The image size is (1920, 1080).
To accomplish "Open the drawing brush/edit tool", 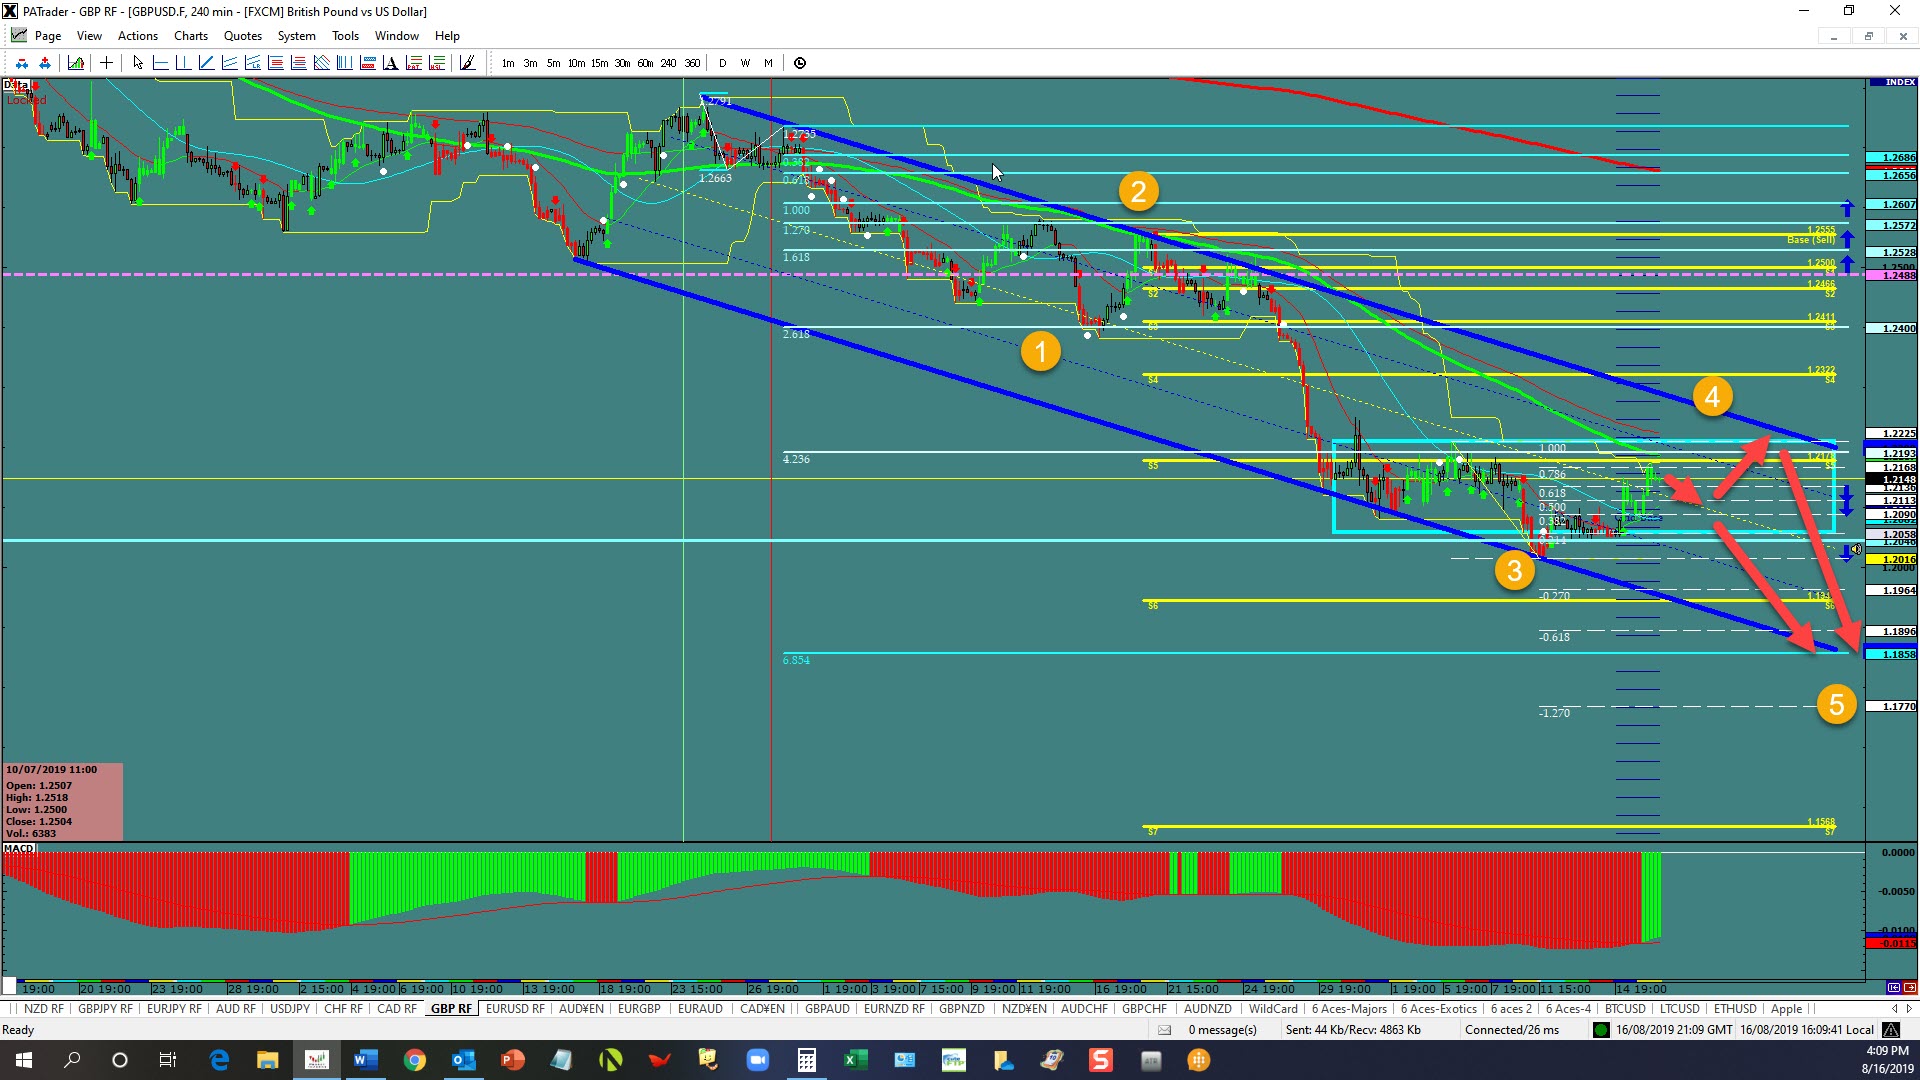I will pyautogui.click(x=467, y=63).
